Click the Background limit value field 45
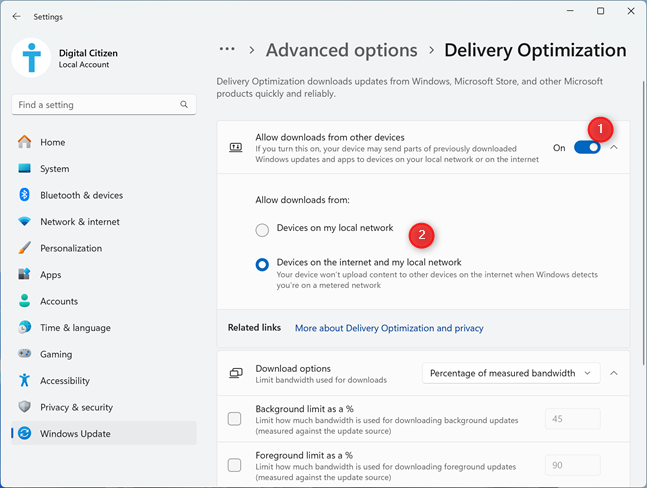The height and width of the screenshot is (488, 647). pos(572,419)
